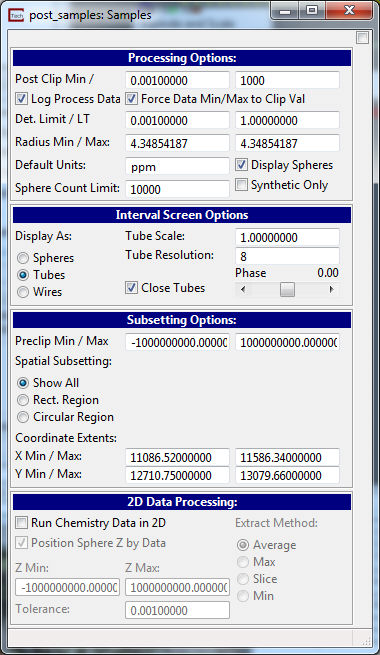Screen dimensions: 380x655
Task: Click X Max field 11586.34
Action: pos(287,457)
